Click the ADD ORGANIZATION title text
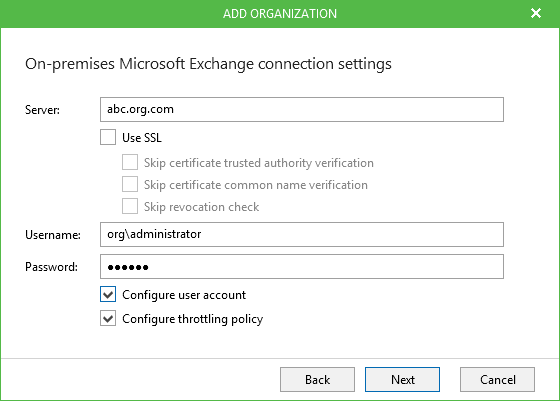The width and height of the screenshot is (560, 401). point(280,14)
